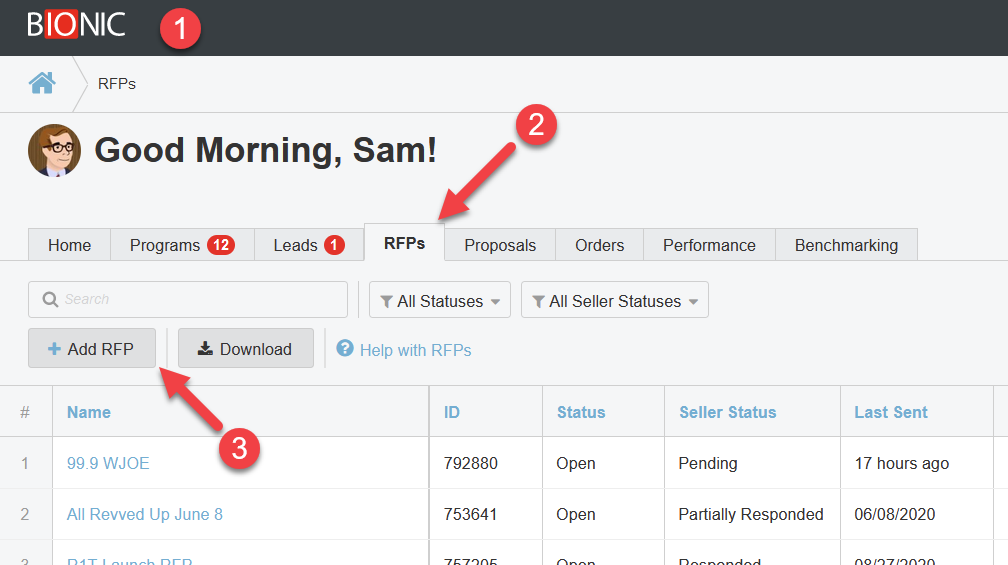Open the Performance tab
This screenshot has height=565, width=1008.
709,245
